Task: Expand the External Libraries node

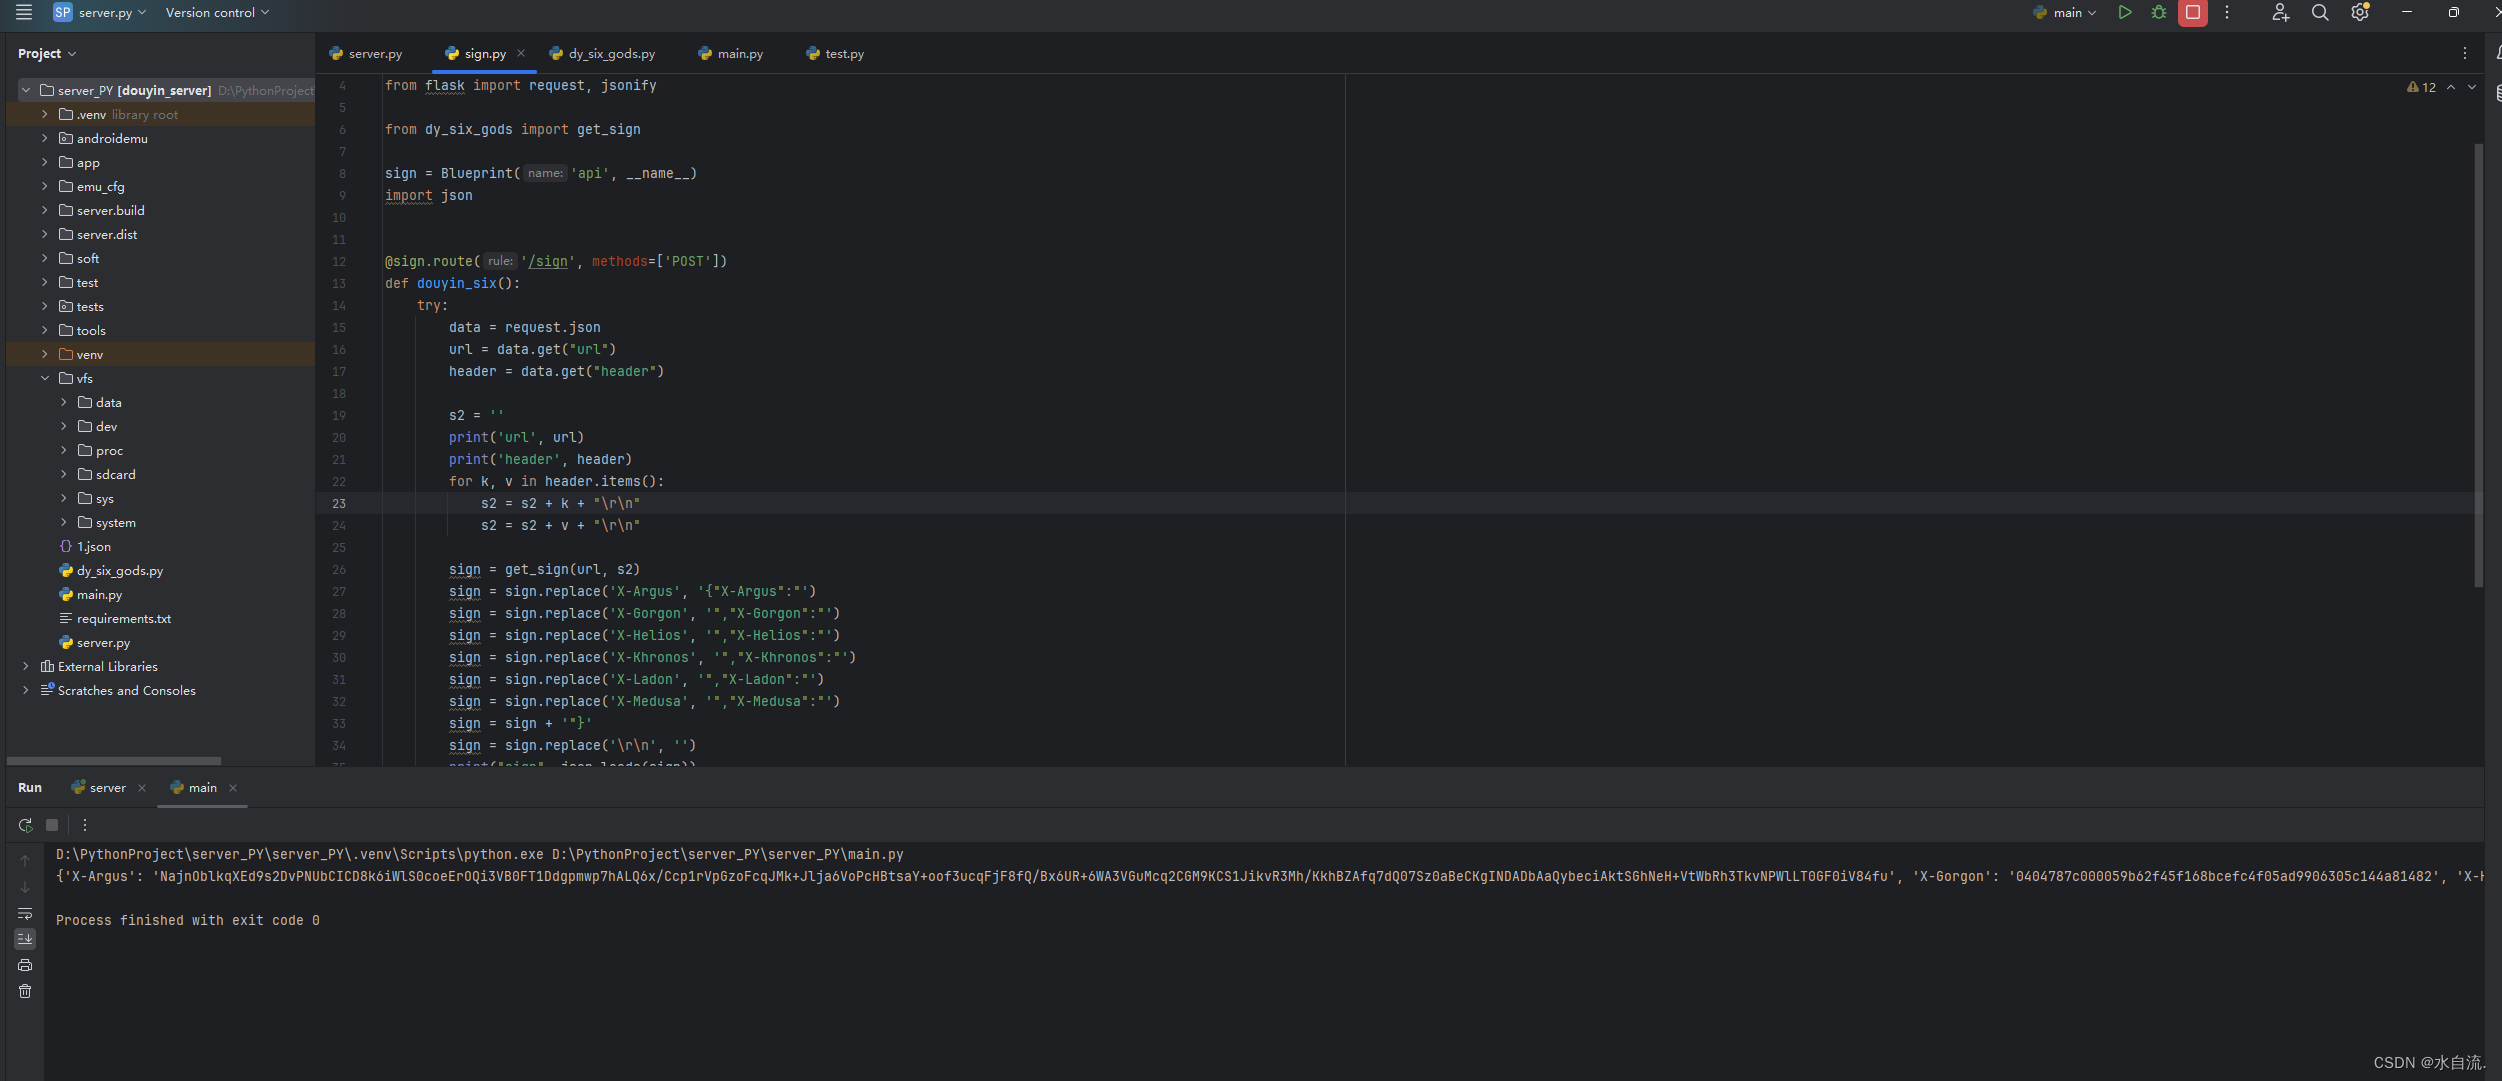Action: [26, 666]
